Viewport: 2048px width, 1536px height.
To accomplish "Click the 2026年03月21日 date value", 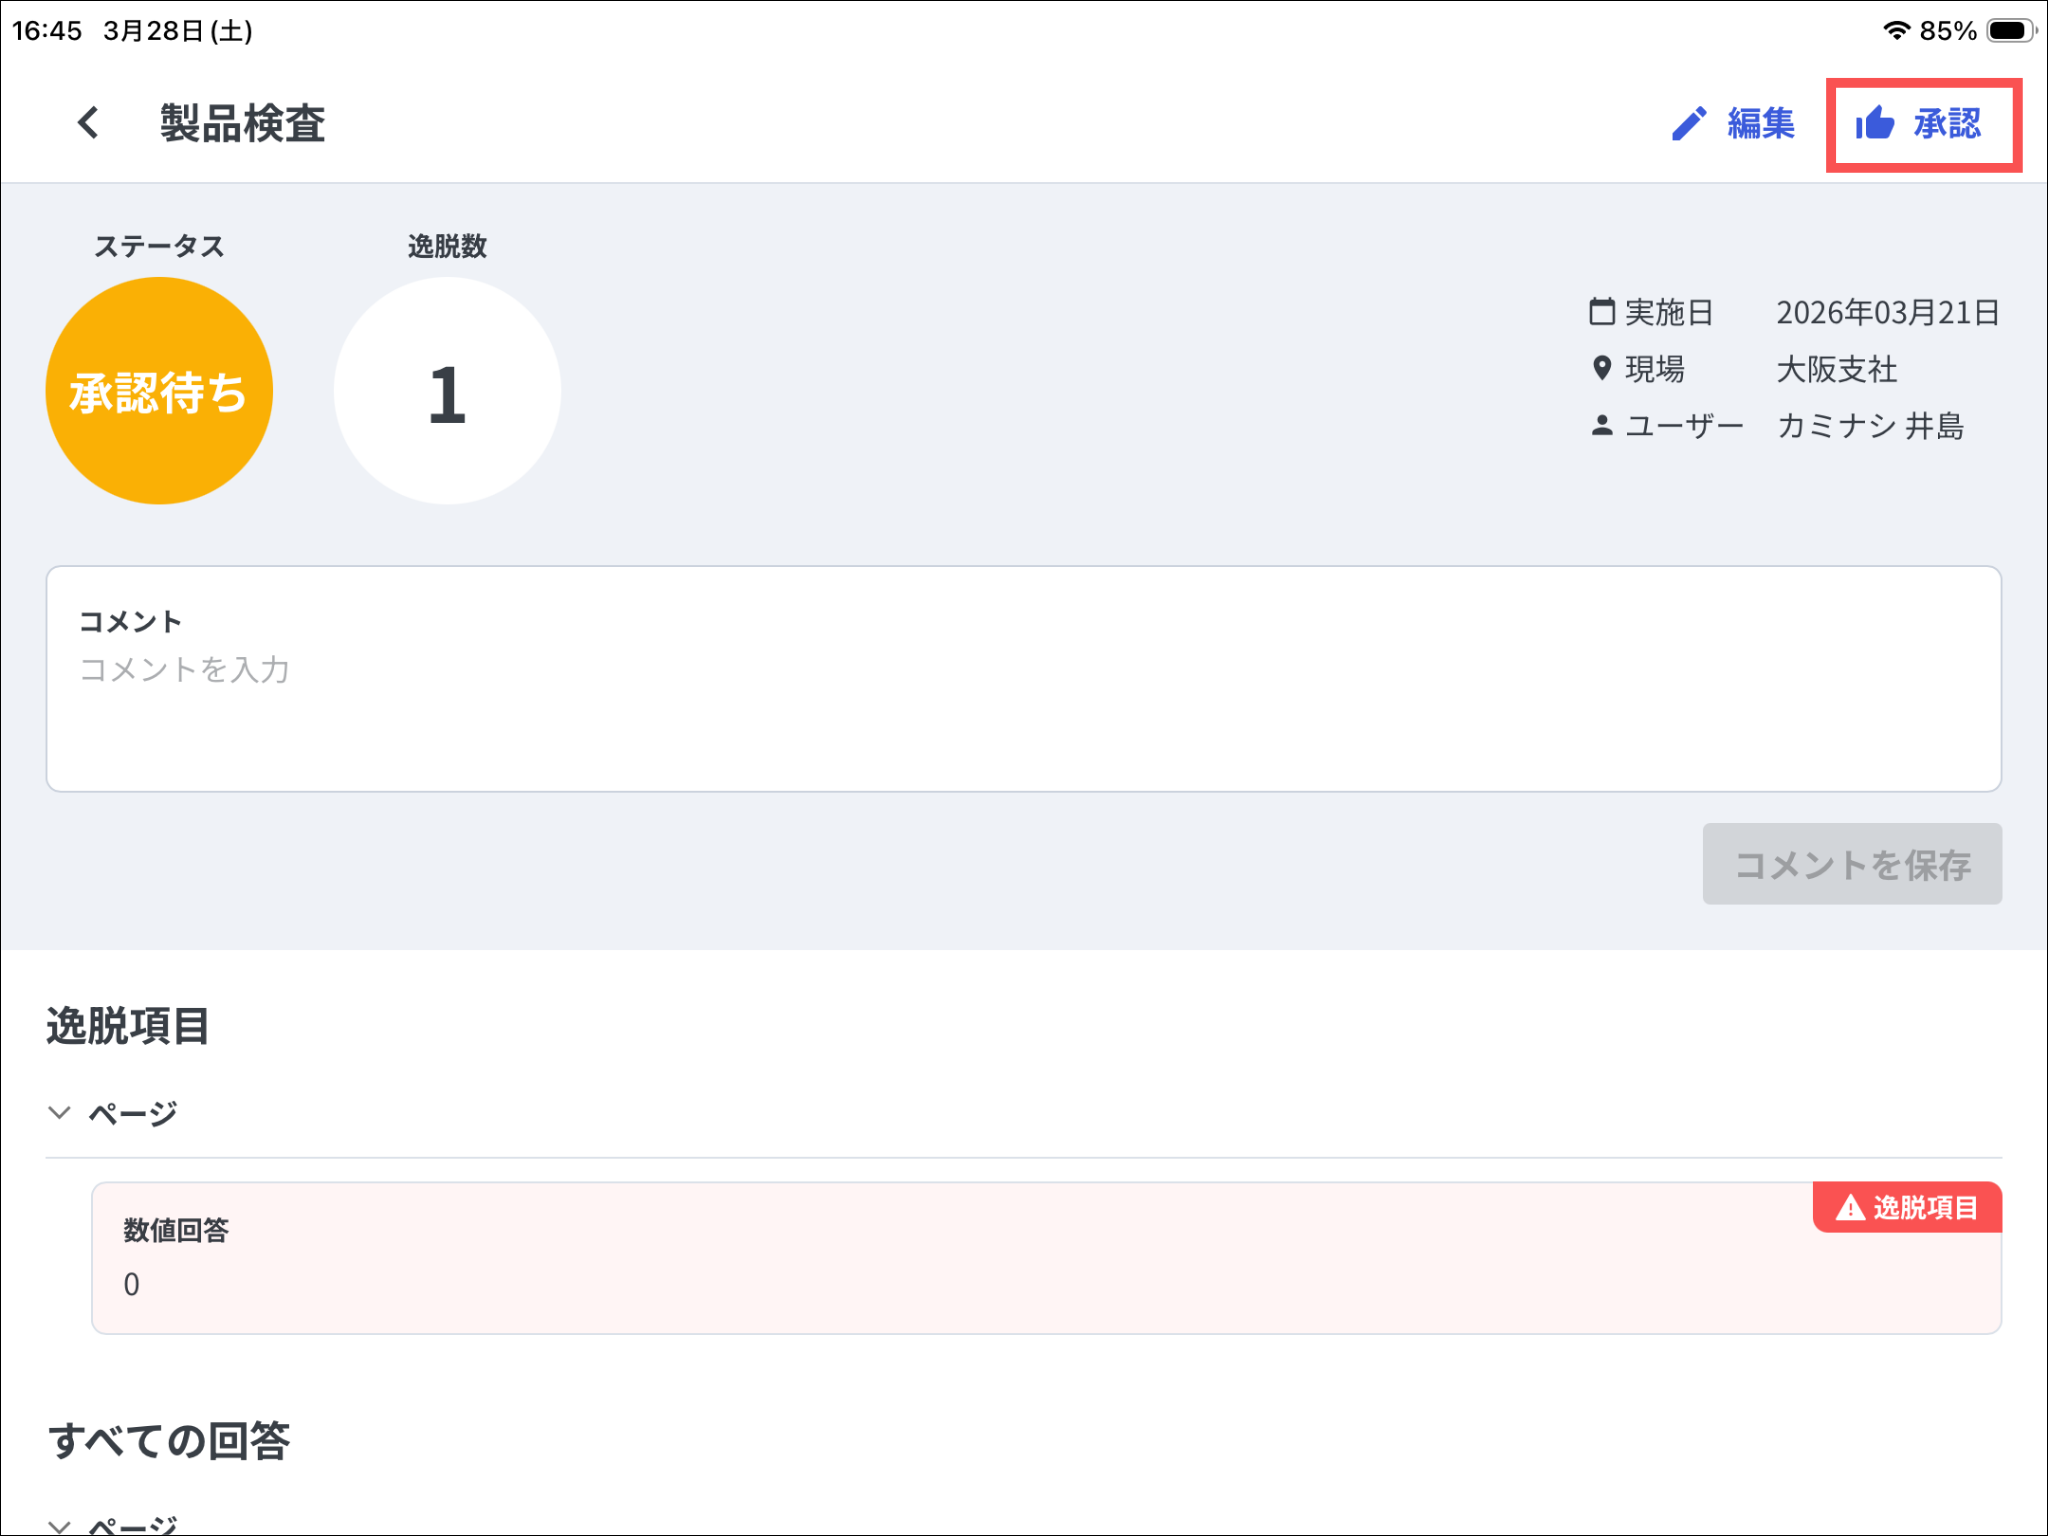I will 1887,312.
